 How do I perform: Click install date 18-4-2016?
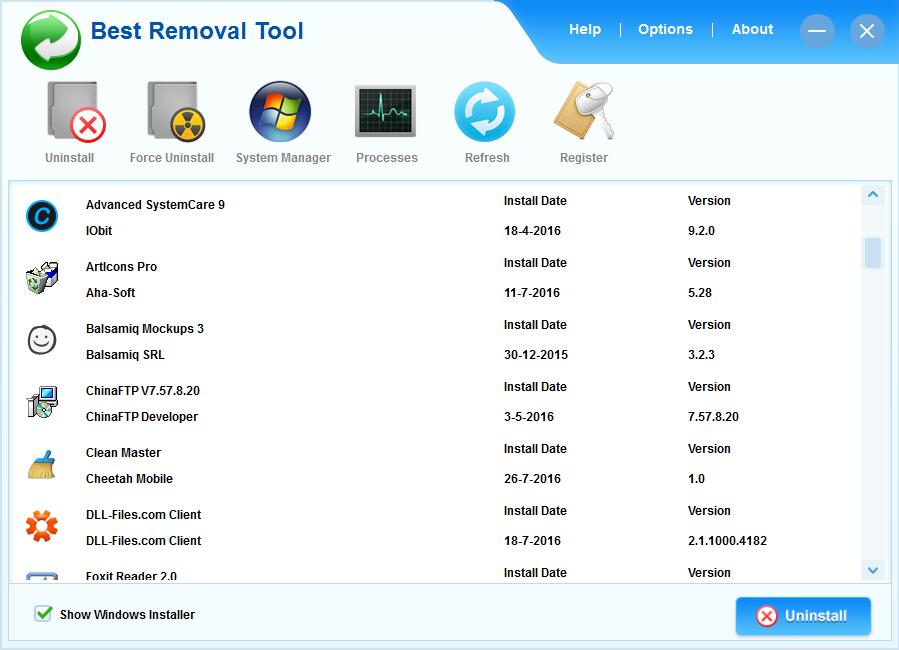coord(532,230)
